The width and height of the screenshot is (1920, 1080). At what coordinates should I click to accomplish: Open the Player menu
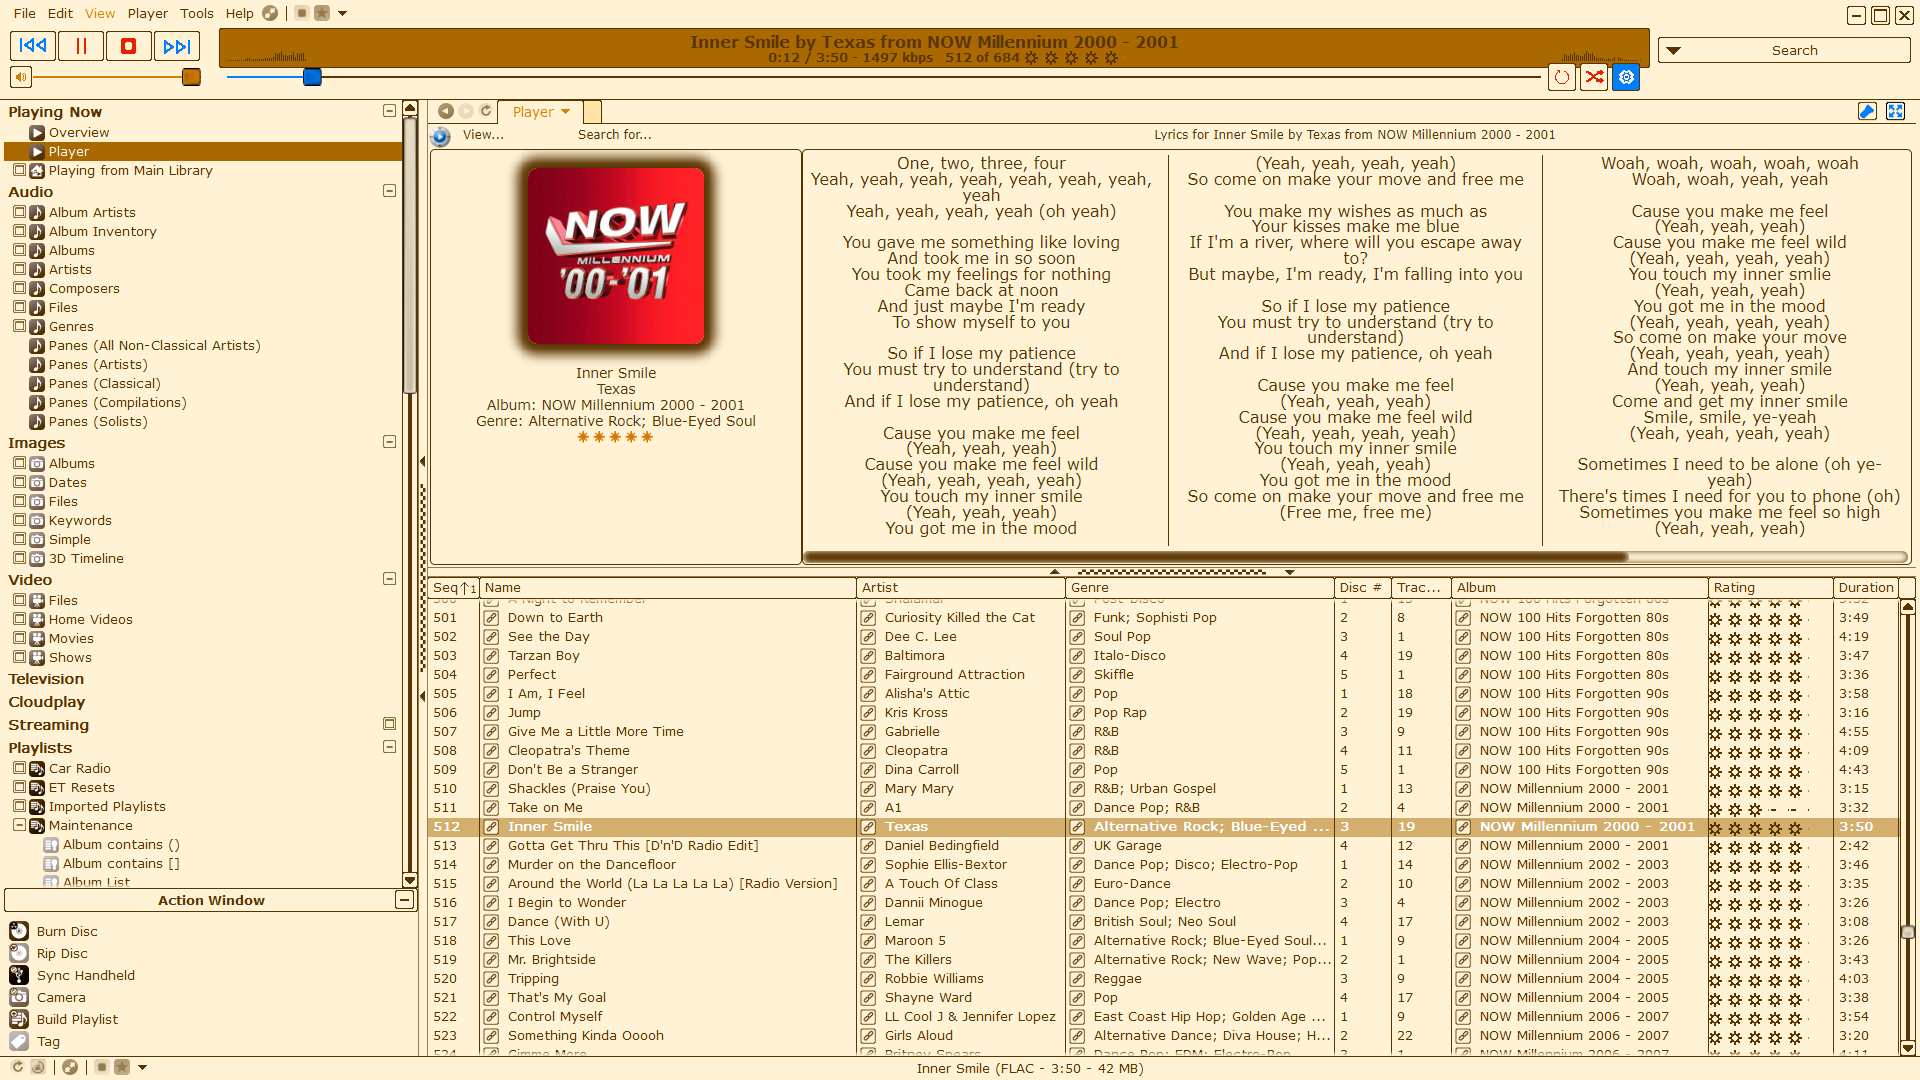tap(147, 13)
